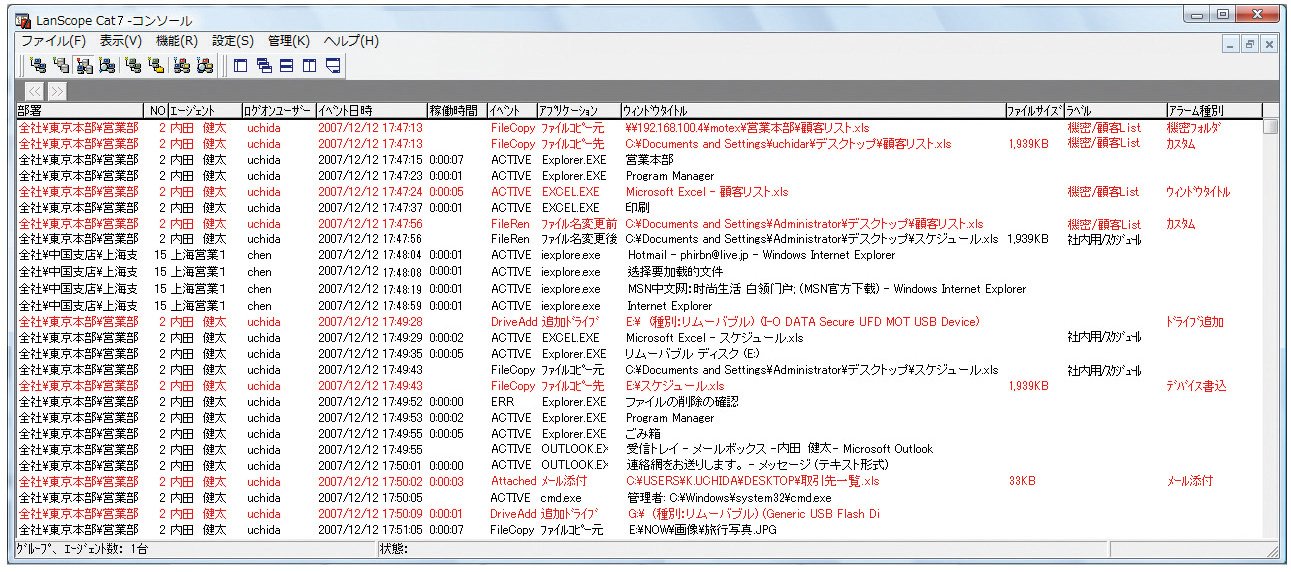Click the second network computers toolbar icon
The height and width of the screenshot is (572, 1291).
[x=61, y=66]
